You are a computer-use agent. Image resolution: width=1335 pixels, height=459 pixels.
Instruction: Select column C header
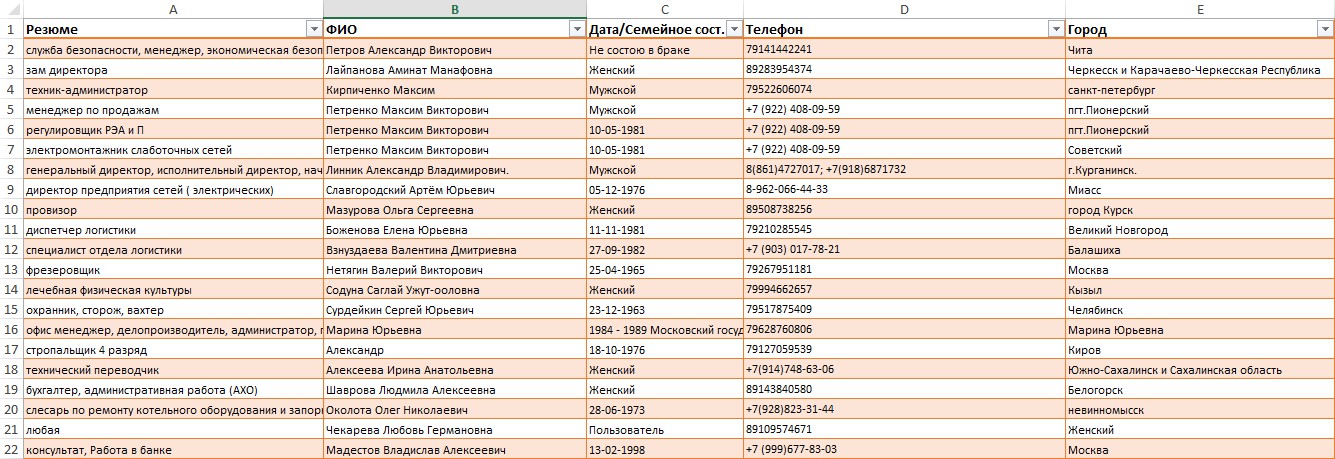click(x=665, y=9)
